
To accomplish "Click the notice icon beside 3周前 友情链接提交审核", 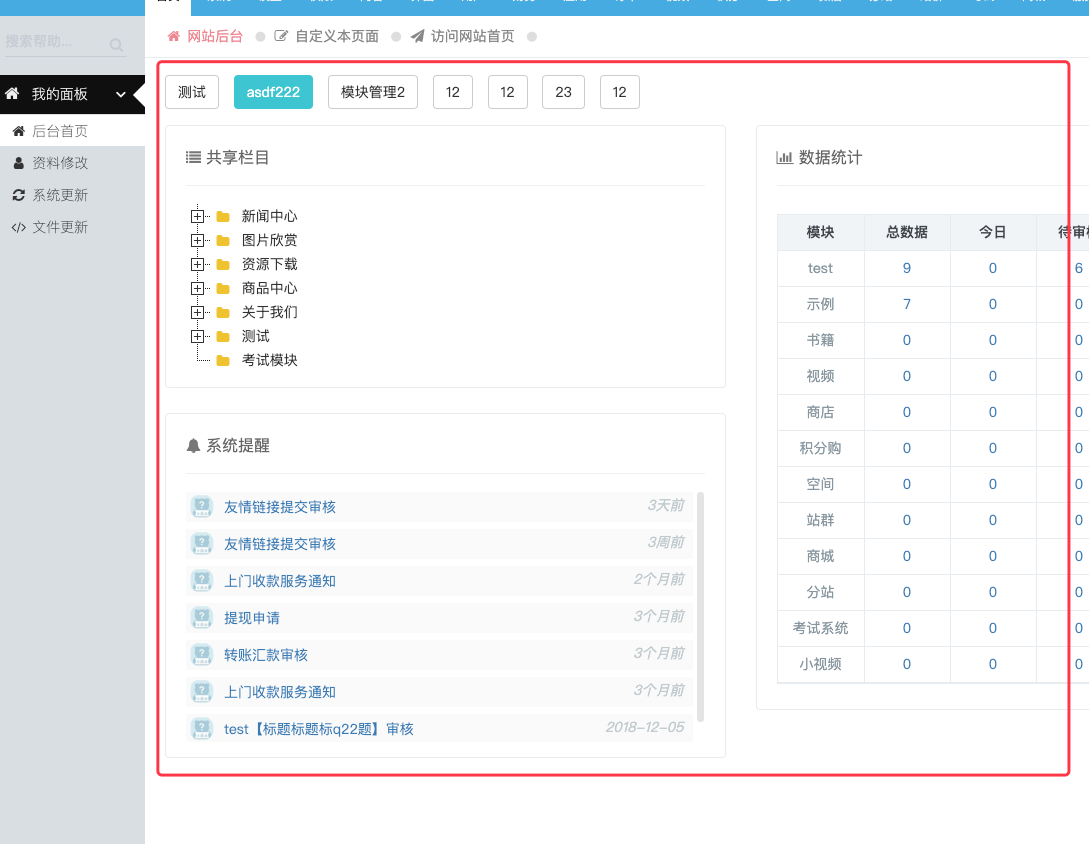I will pos(202,543).
